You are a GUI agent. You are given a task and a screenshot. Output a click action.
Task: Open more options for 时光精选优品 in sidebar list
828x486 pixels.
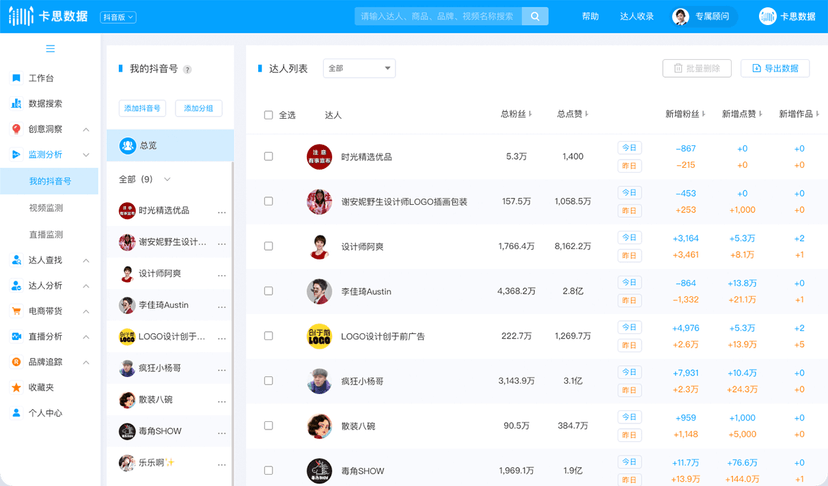click(x=221, y=212)
